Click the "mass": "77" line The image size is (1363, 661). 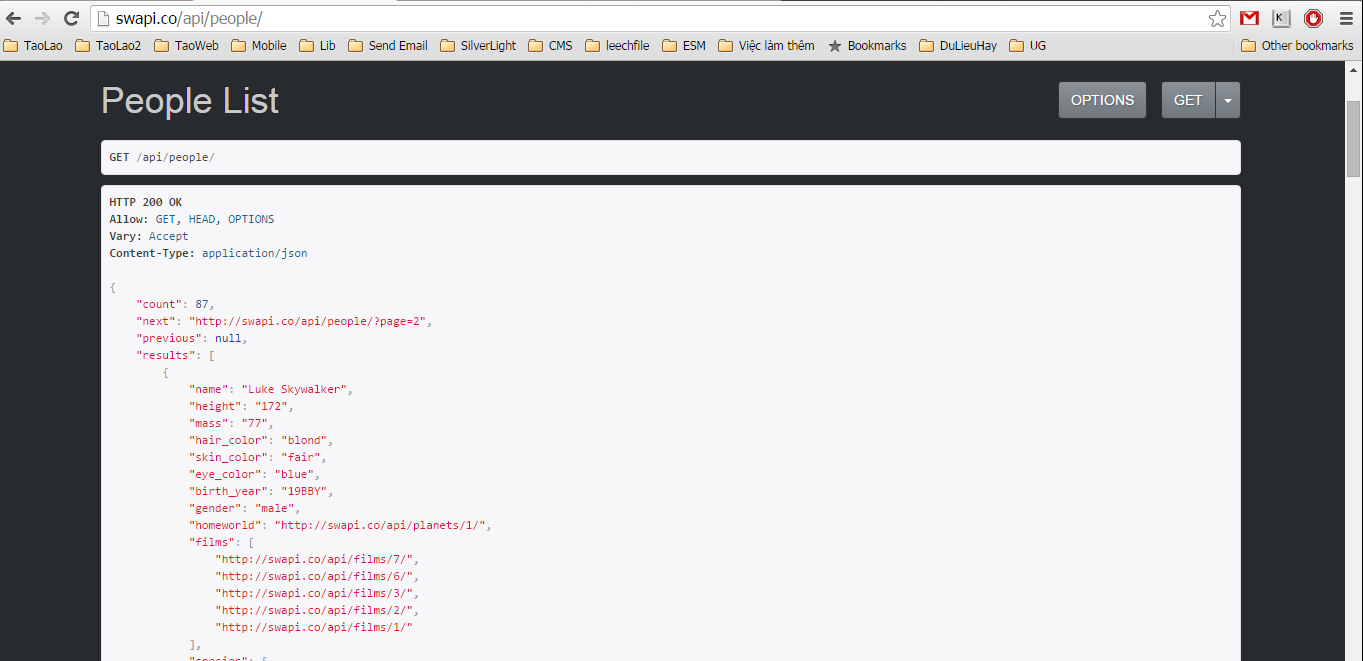[231, 423]
